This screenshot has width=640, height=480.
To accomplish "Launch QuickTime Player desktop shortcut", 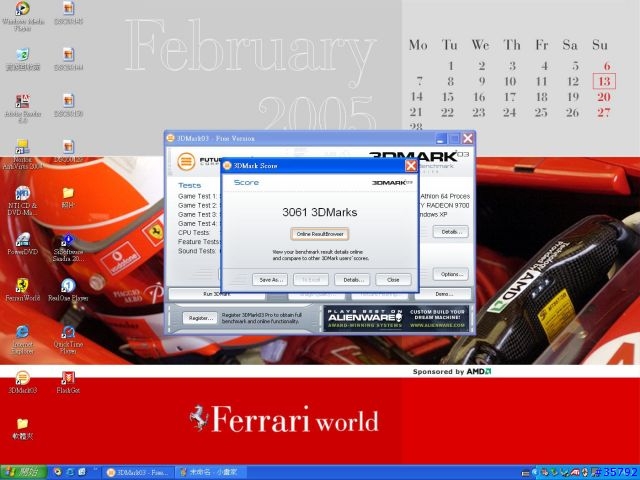I will (68, 340).
